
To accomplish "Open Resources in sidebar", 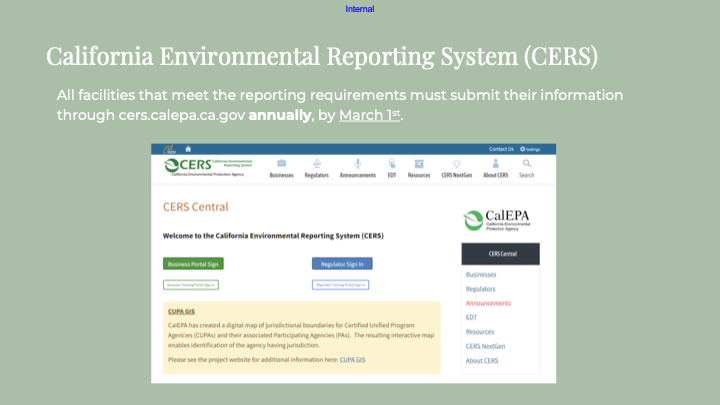I will [480, 332].
